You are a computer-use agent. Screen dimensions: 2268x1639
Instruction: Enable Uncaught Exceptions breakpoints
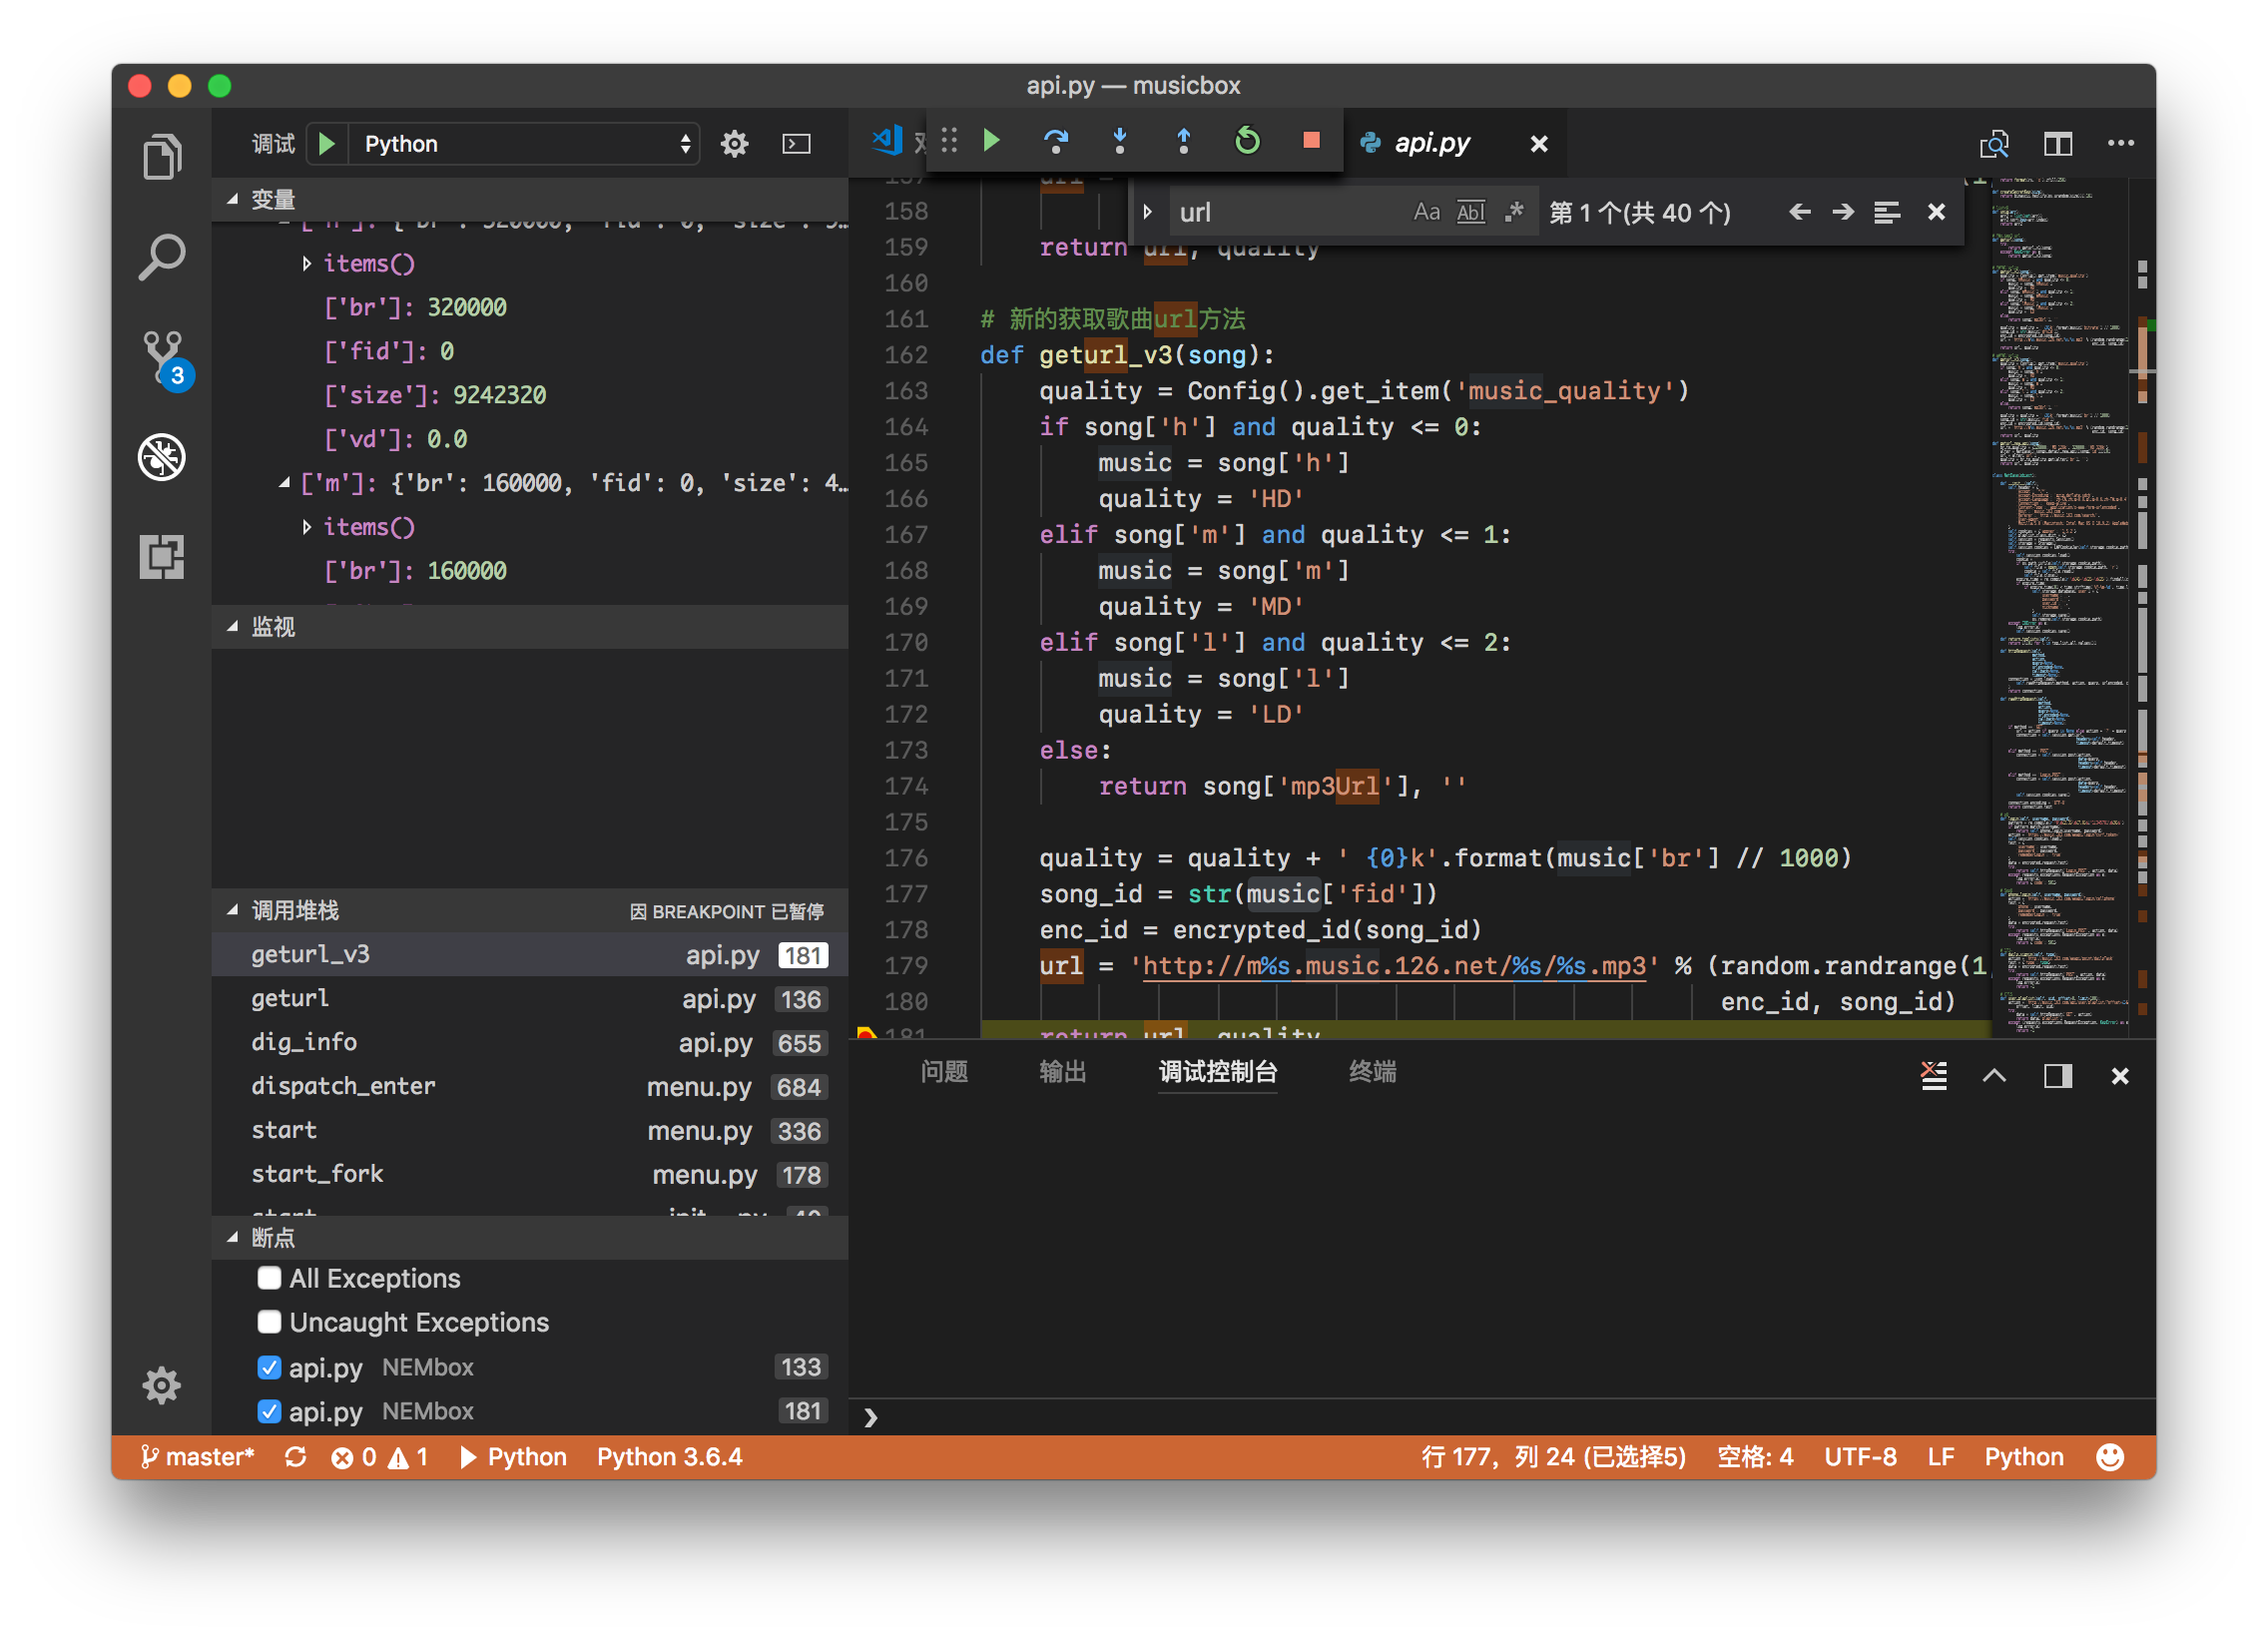[268, 1322]
